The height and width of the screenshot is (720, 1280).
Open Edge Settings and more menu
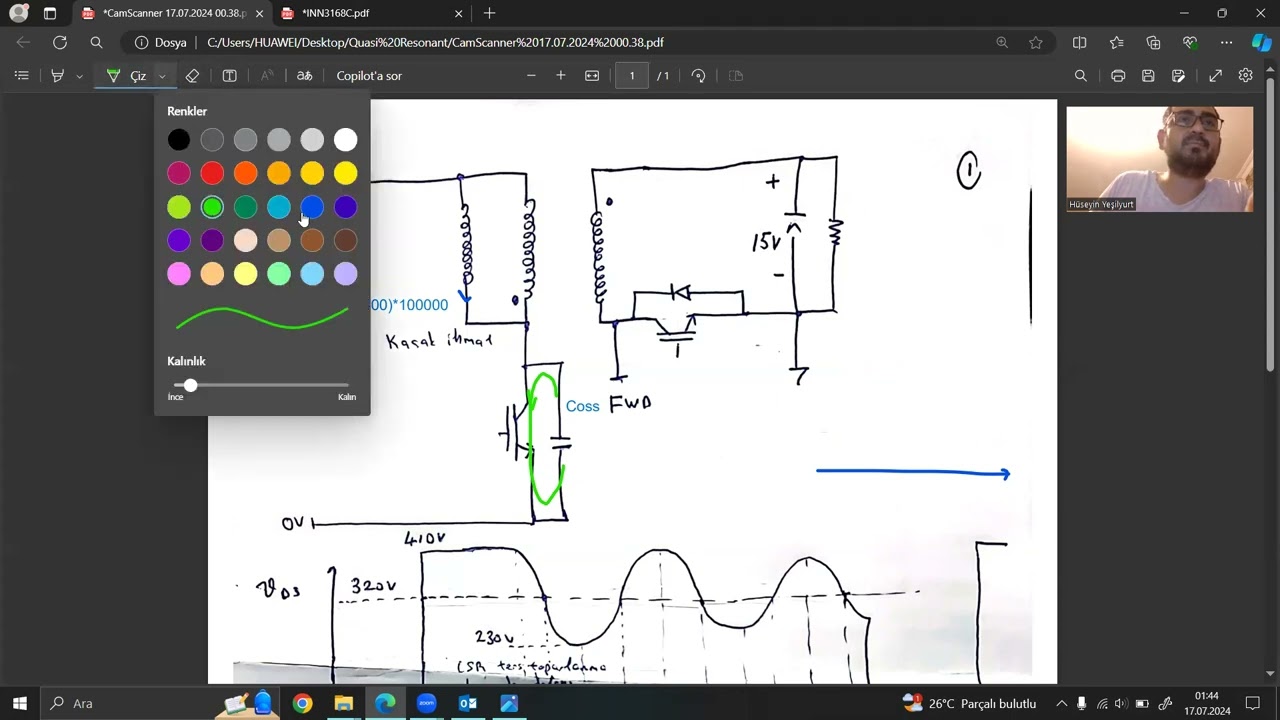point(1226,43)
